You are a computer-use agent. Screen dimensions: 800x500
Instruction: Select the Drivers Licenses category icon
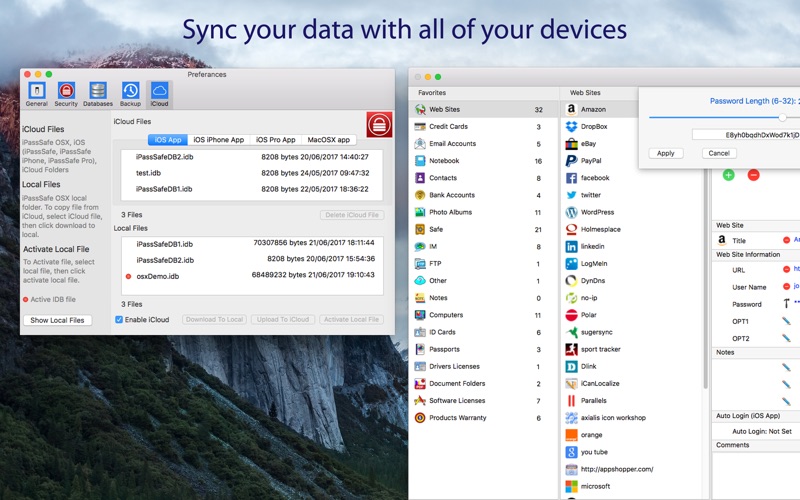click(420, 366)
